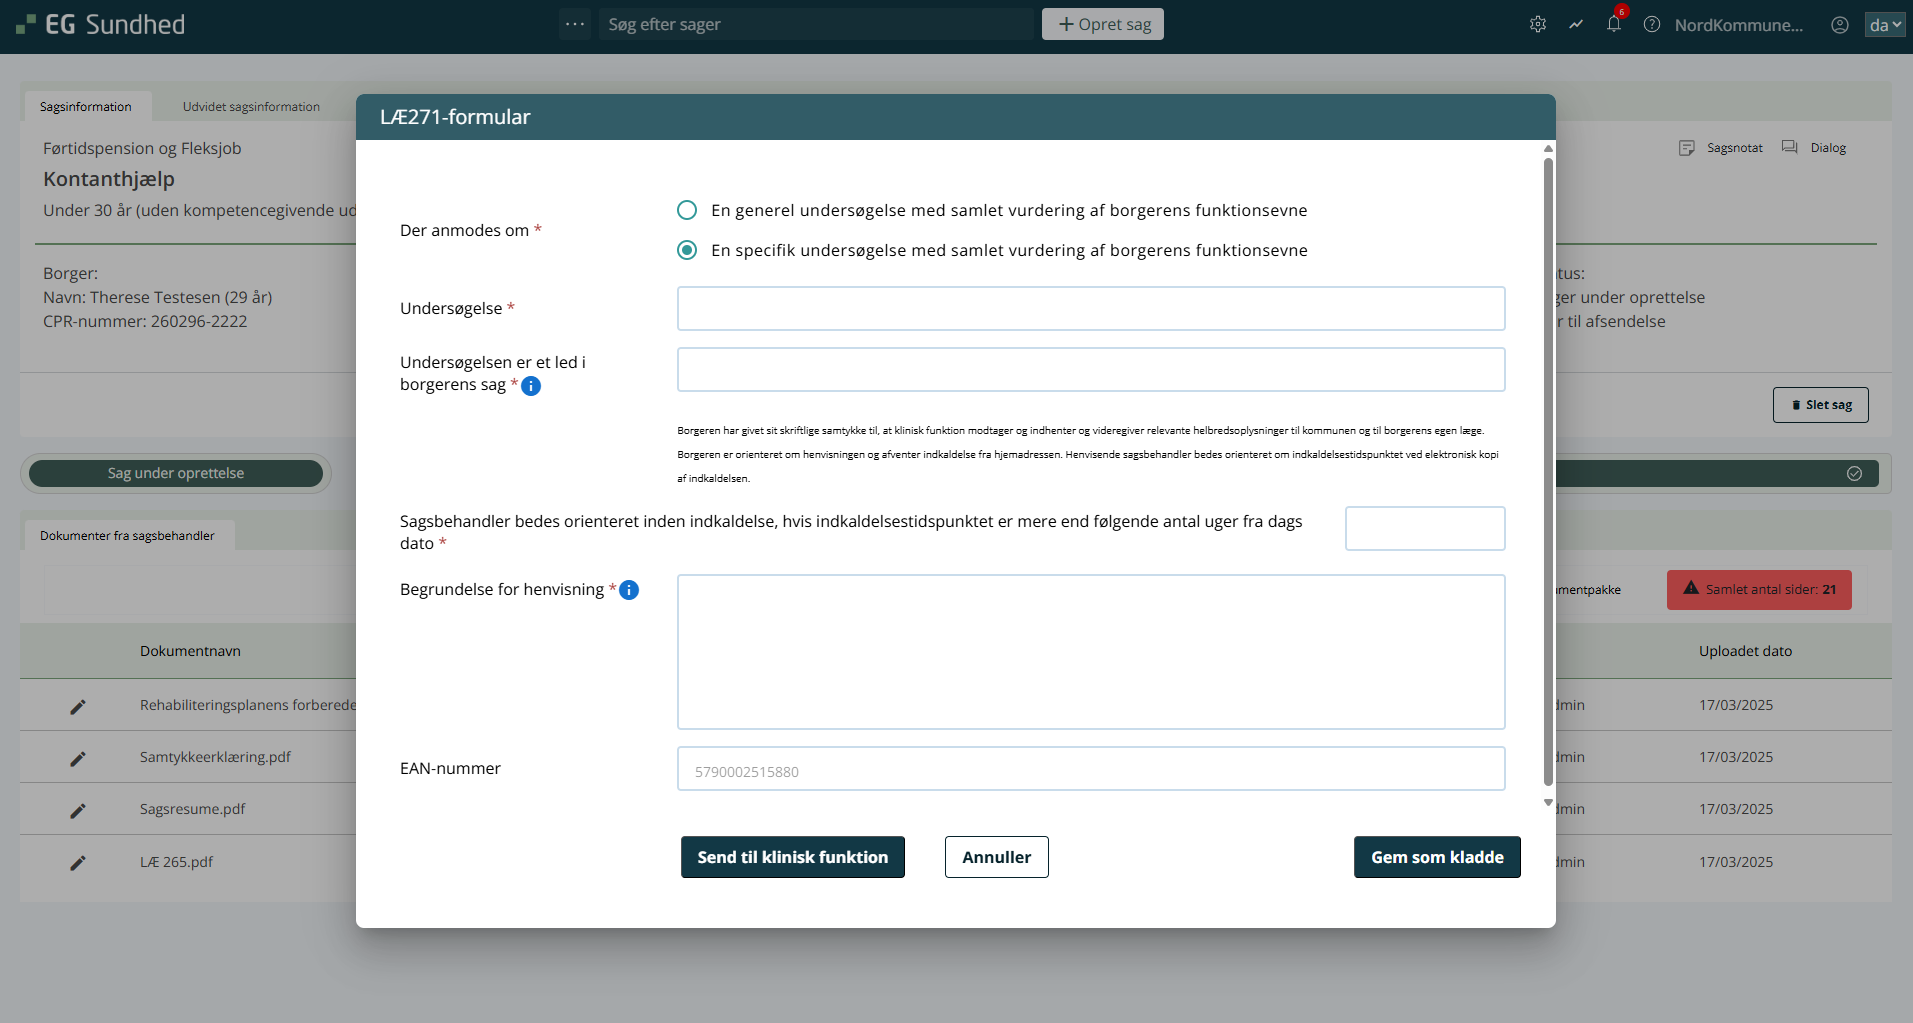Click edit pencil for LÆ 265.pdf
Viewport: 1913px width, 1023px height.
coord(78,862)
